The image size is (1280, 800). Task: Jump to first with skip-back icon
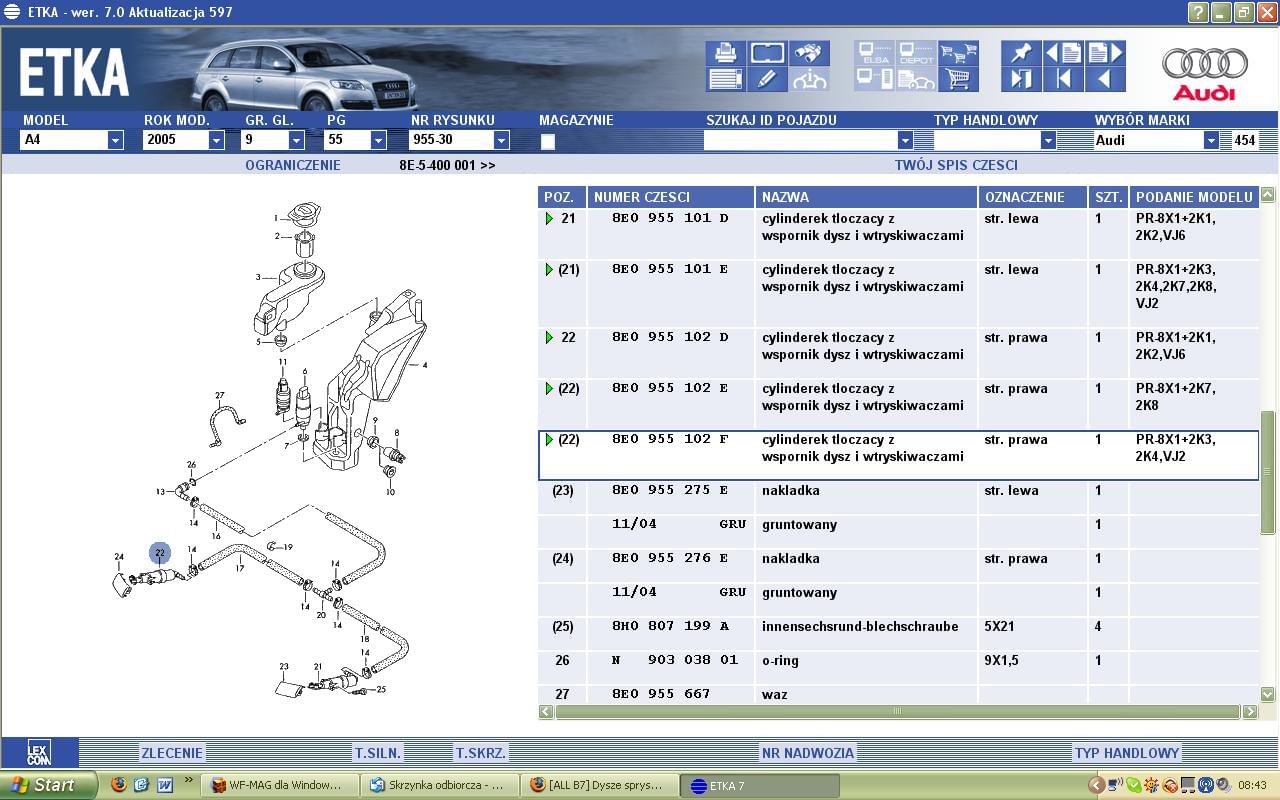pyautogui.click(x=1063, y=80)
